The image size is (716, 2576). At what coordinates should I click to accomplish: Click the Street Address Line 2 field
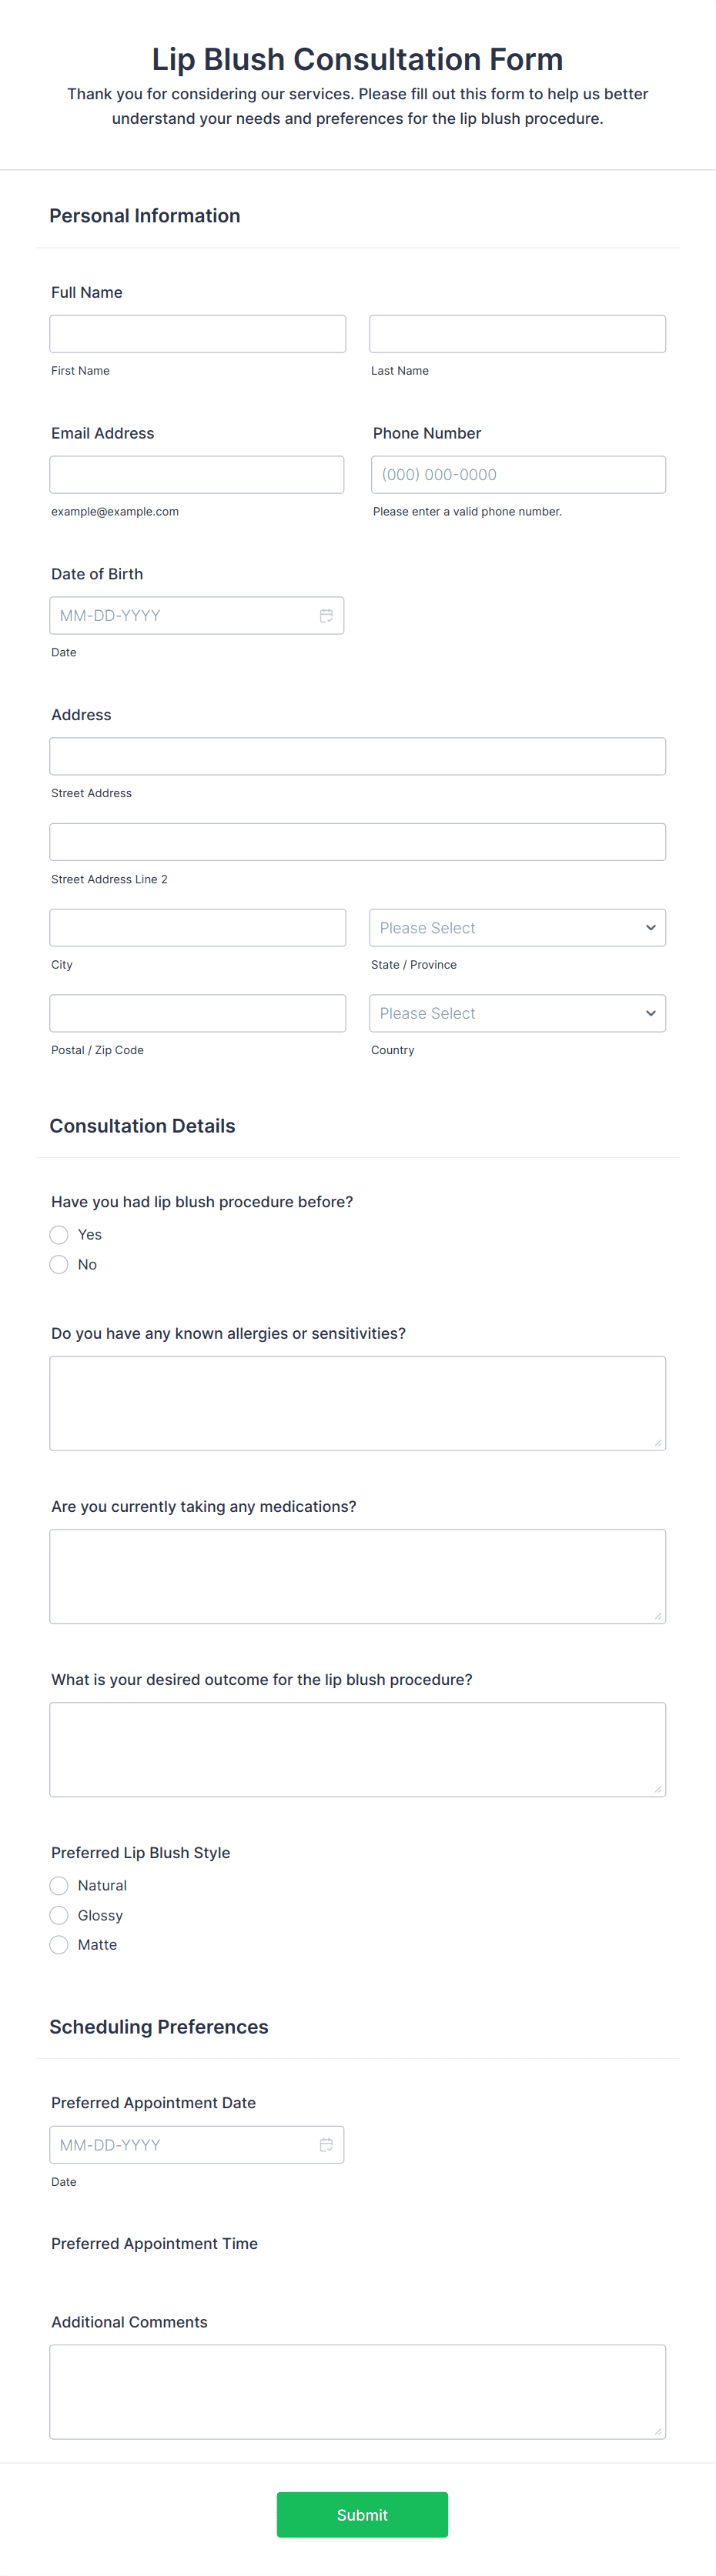point(358,842)
